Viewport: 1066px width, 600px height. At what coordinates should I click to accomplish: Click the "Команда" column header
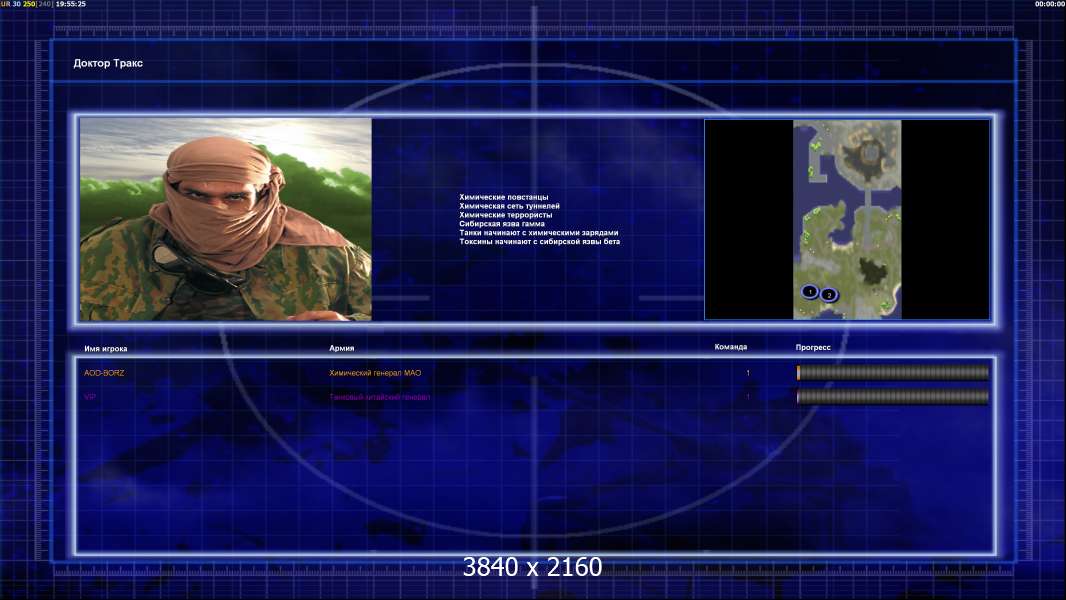tap(731, 347)
